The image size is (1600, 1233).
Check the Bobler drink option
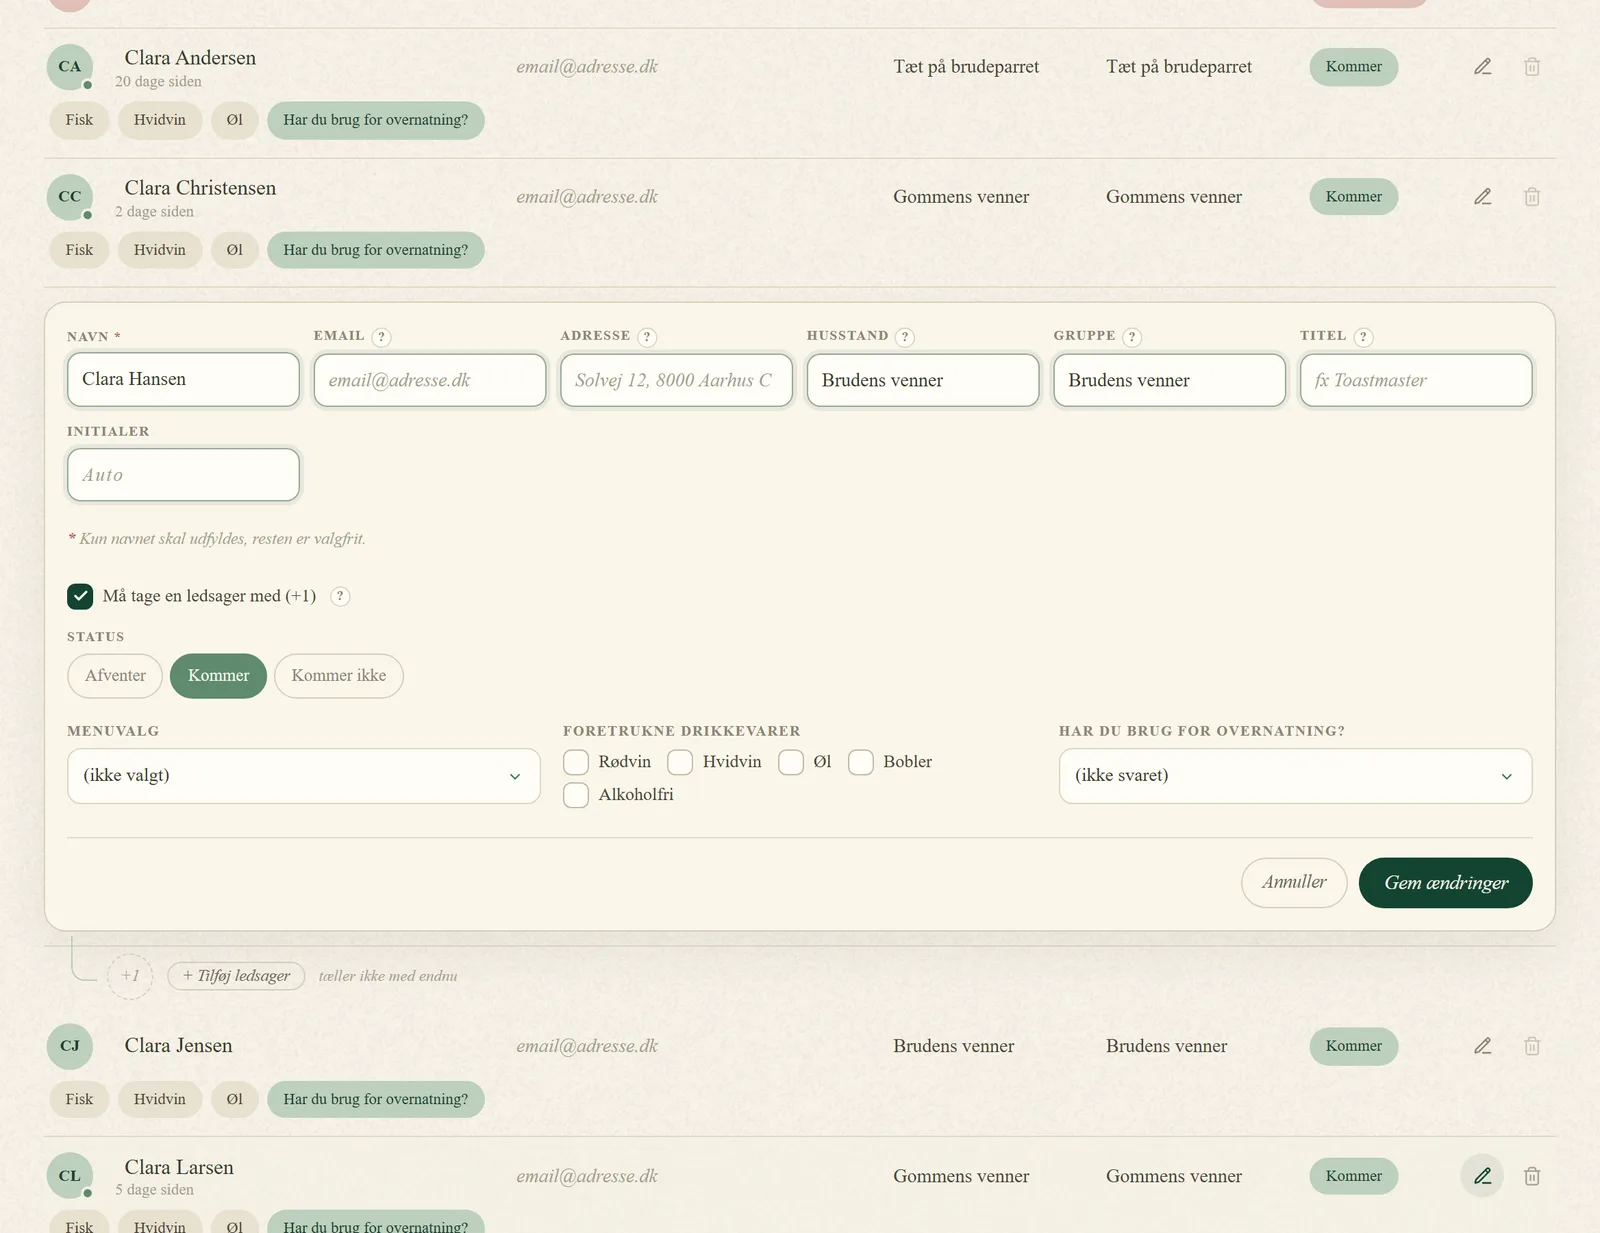(x=861, y=762)
